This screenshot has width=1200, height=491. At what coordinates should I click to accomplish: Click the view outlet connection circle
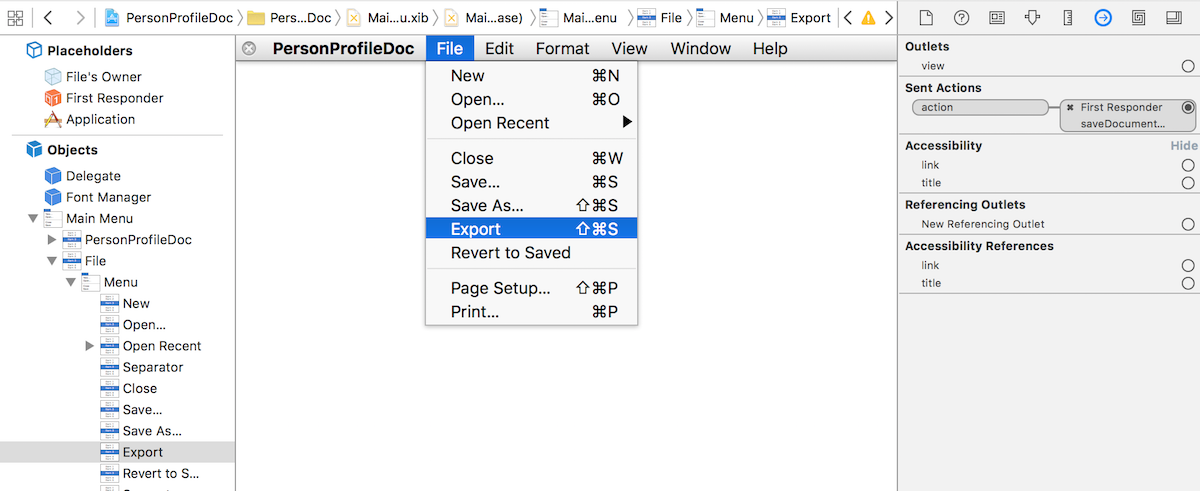[x=1188, y=66]
